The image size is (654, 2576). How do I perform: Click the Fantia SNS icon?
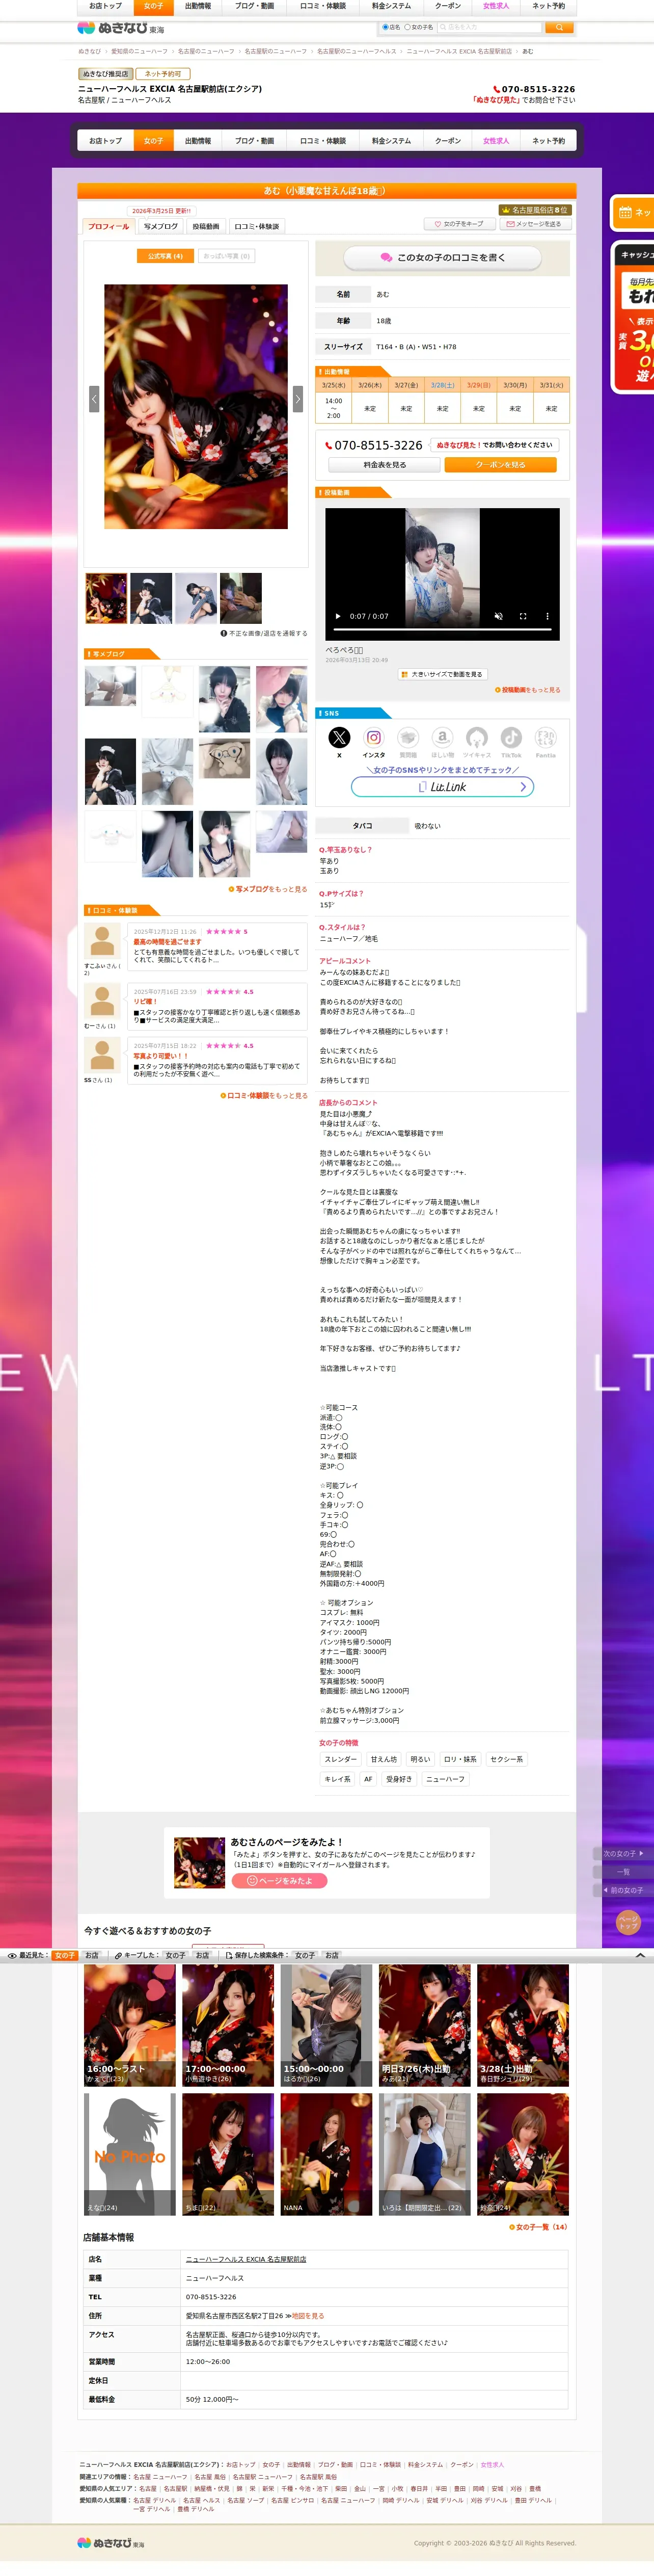pos(545,737)
